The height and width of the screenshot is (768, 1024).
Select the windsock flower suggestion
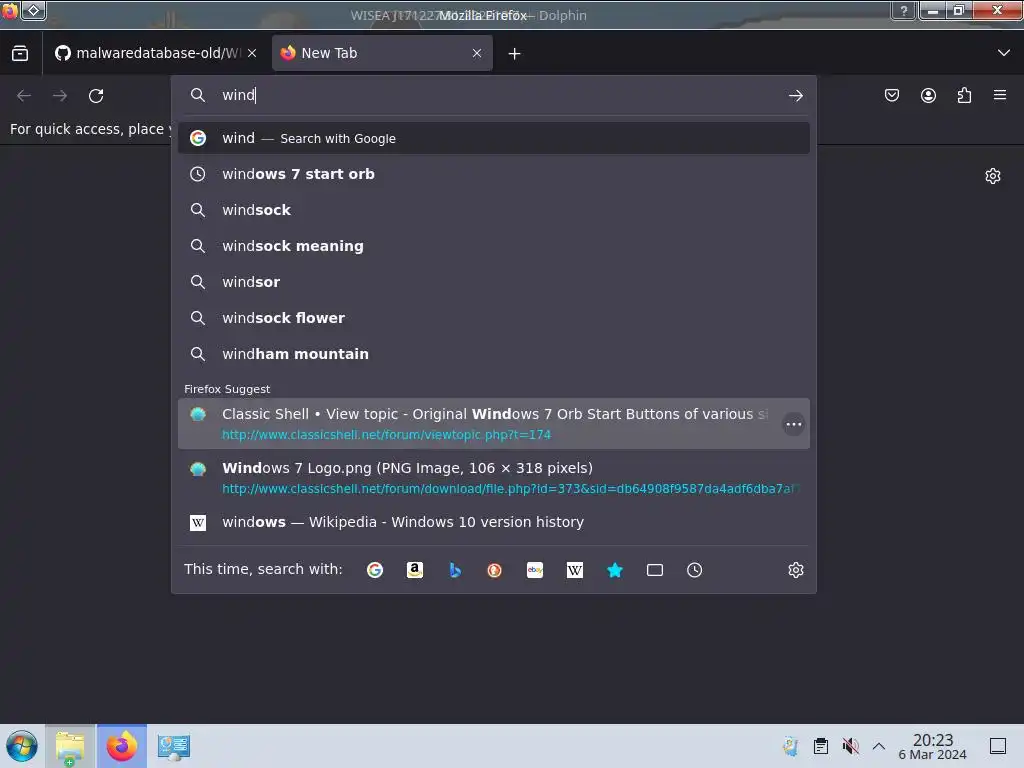(494, 318)
